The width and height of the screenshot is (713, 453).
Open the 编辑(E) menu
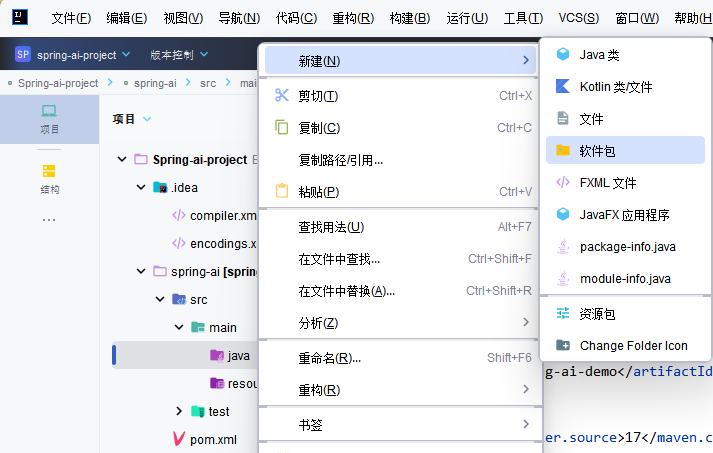pyautogui.click(x=126, y=18)
